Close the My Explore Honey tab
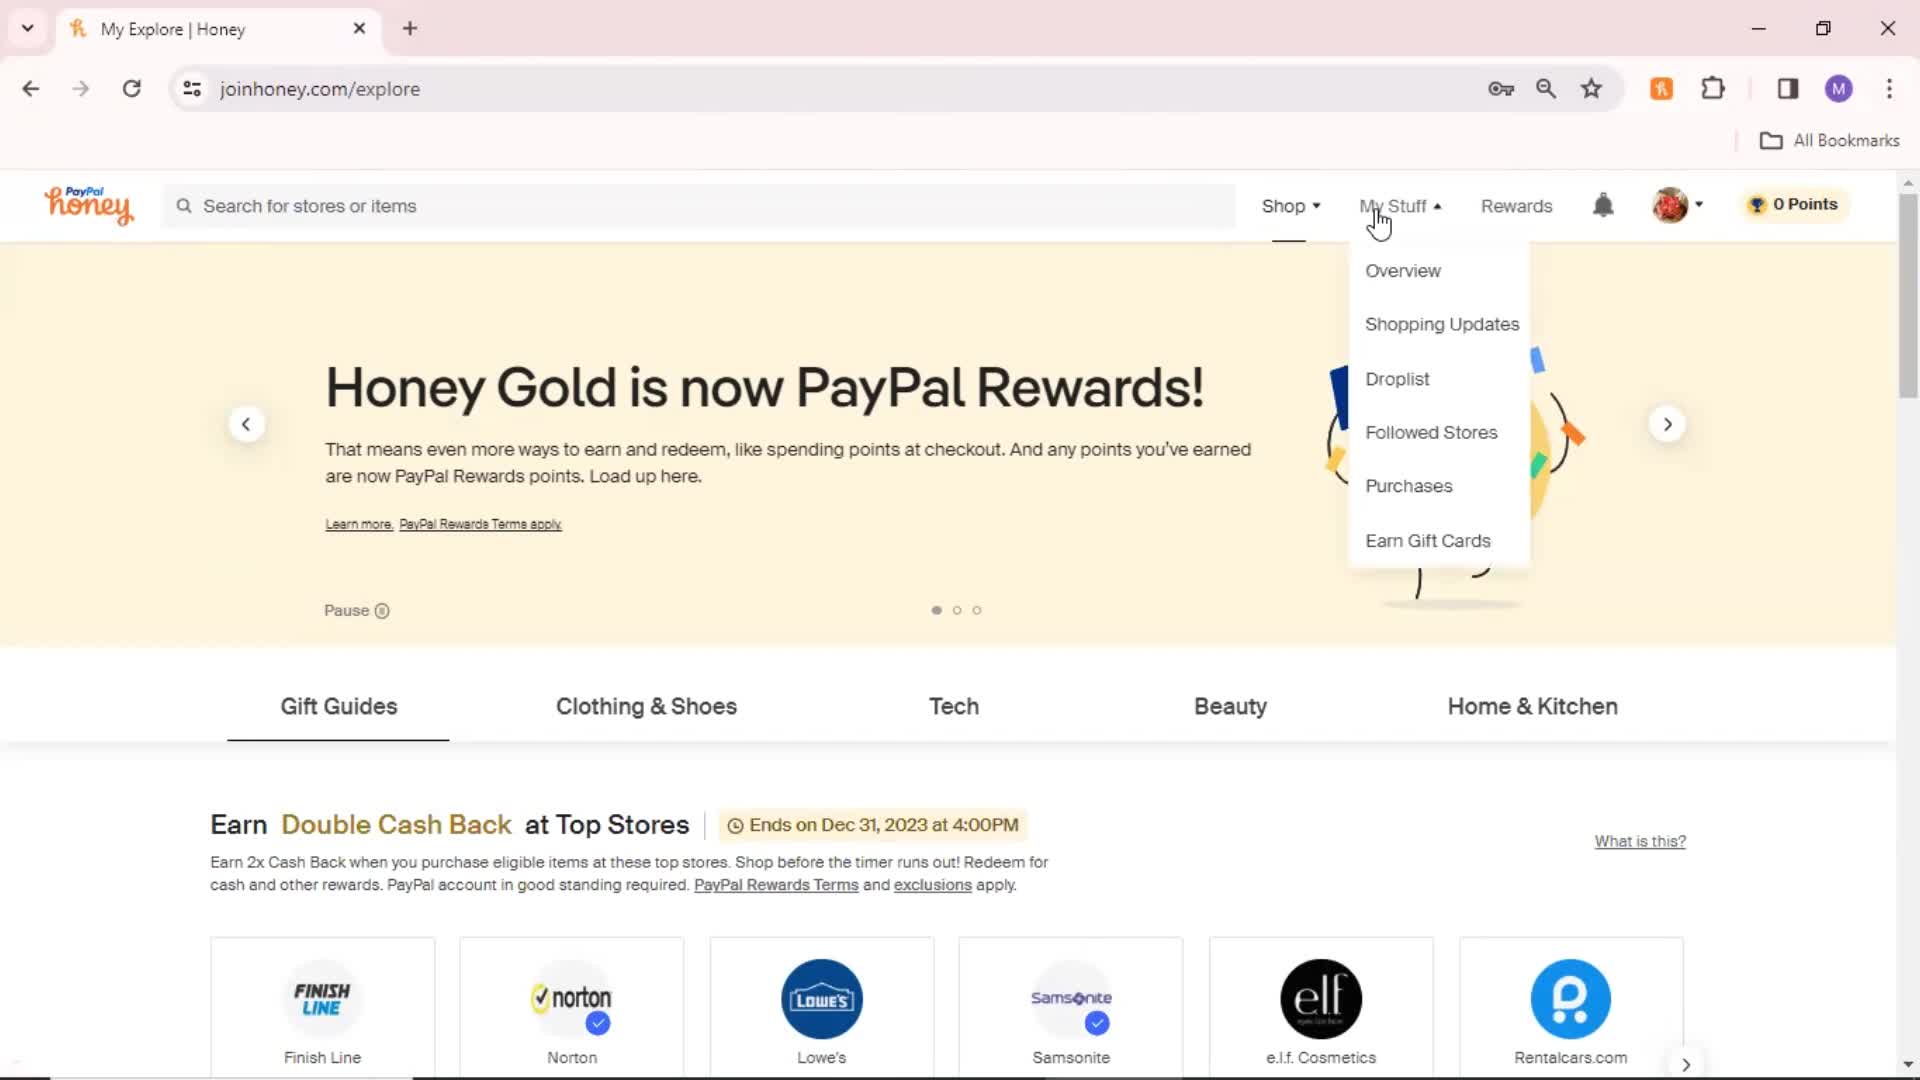Image resolution: width=1920 pixels, height=1080 pixels. (360, 29)
